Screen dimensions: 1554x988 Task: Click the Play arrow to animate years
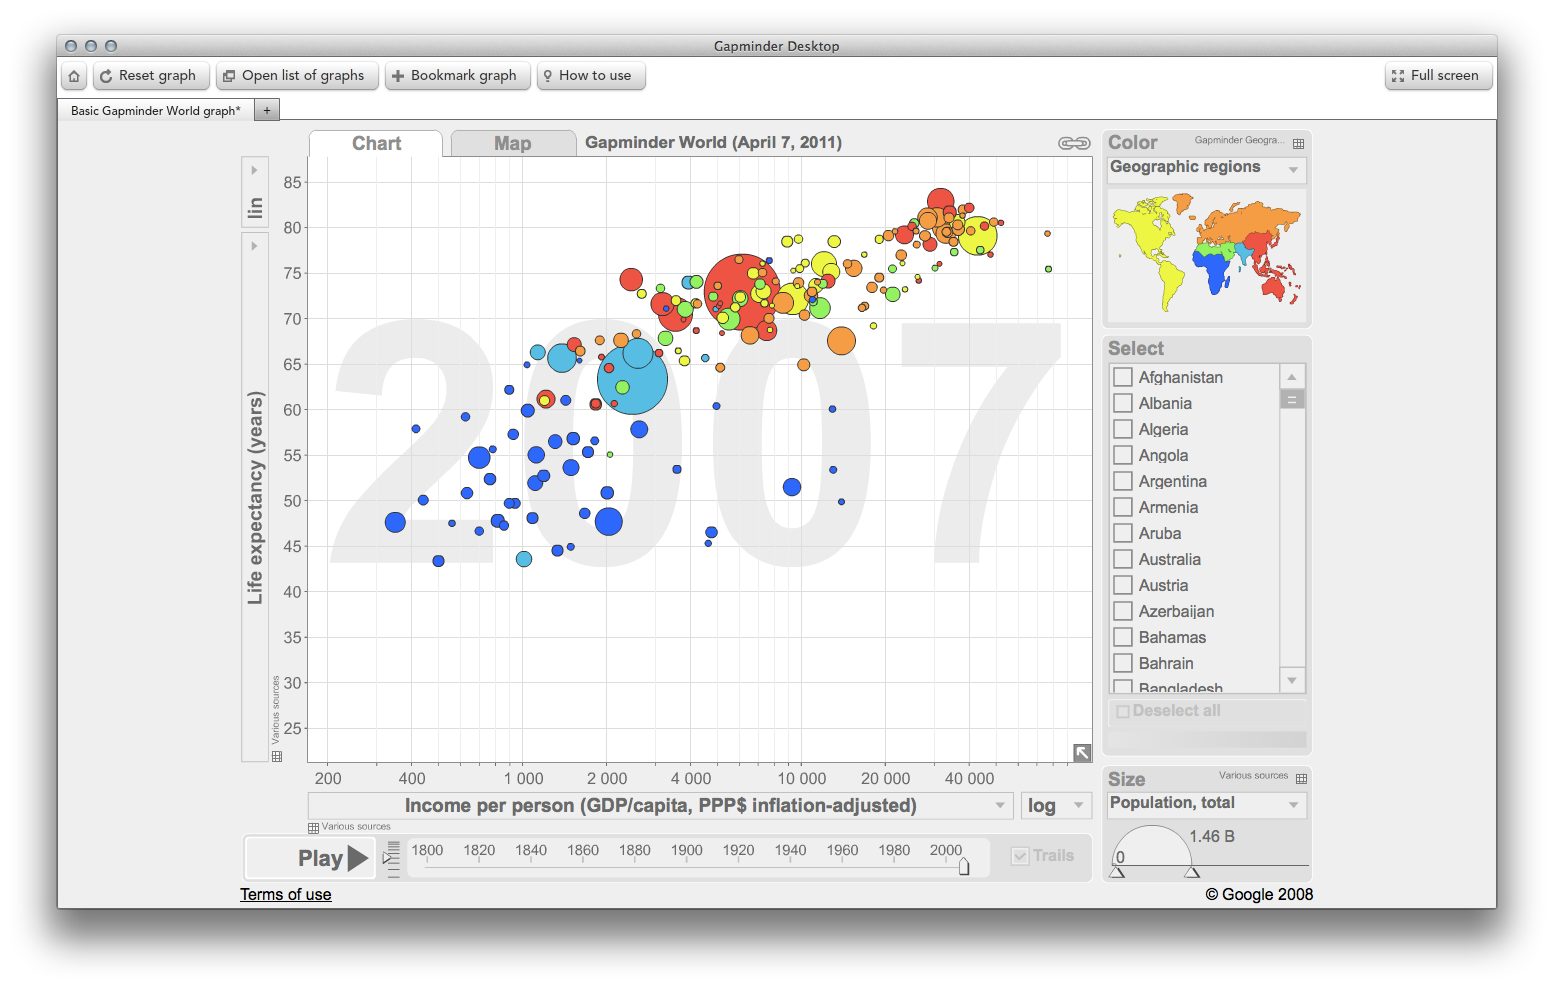click(358, 858)
